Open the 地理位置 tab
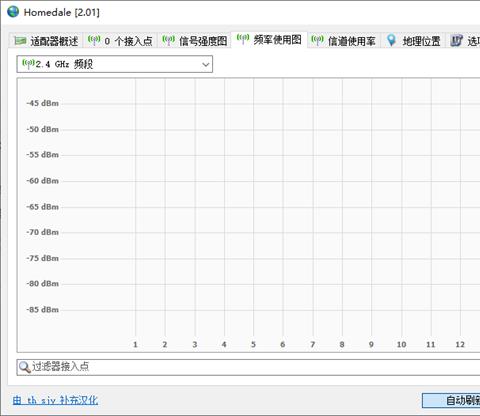 point(414,41)
